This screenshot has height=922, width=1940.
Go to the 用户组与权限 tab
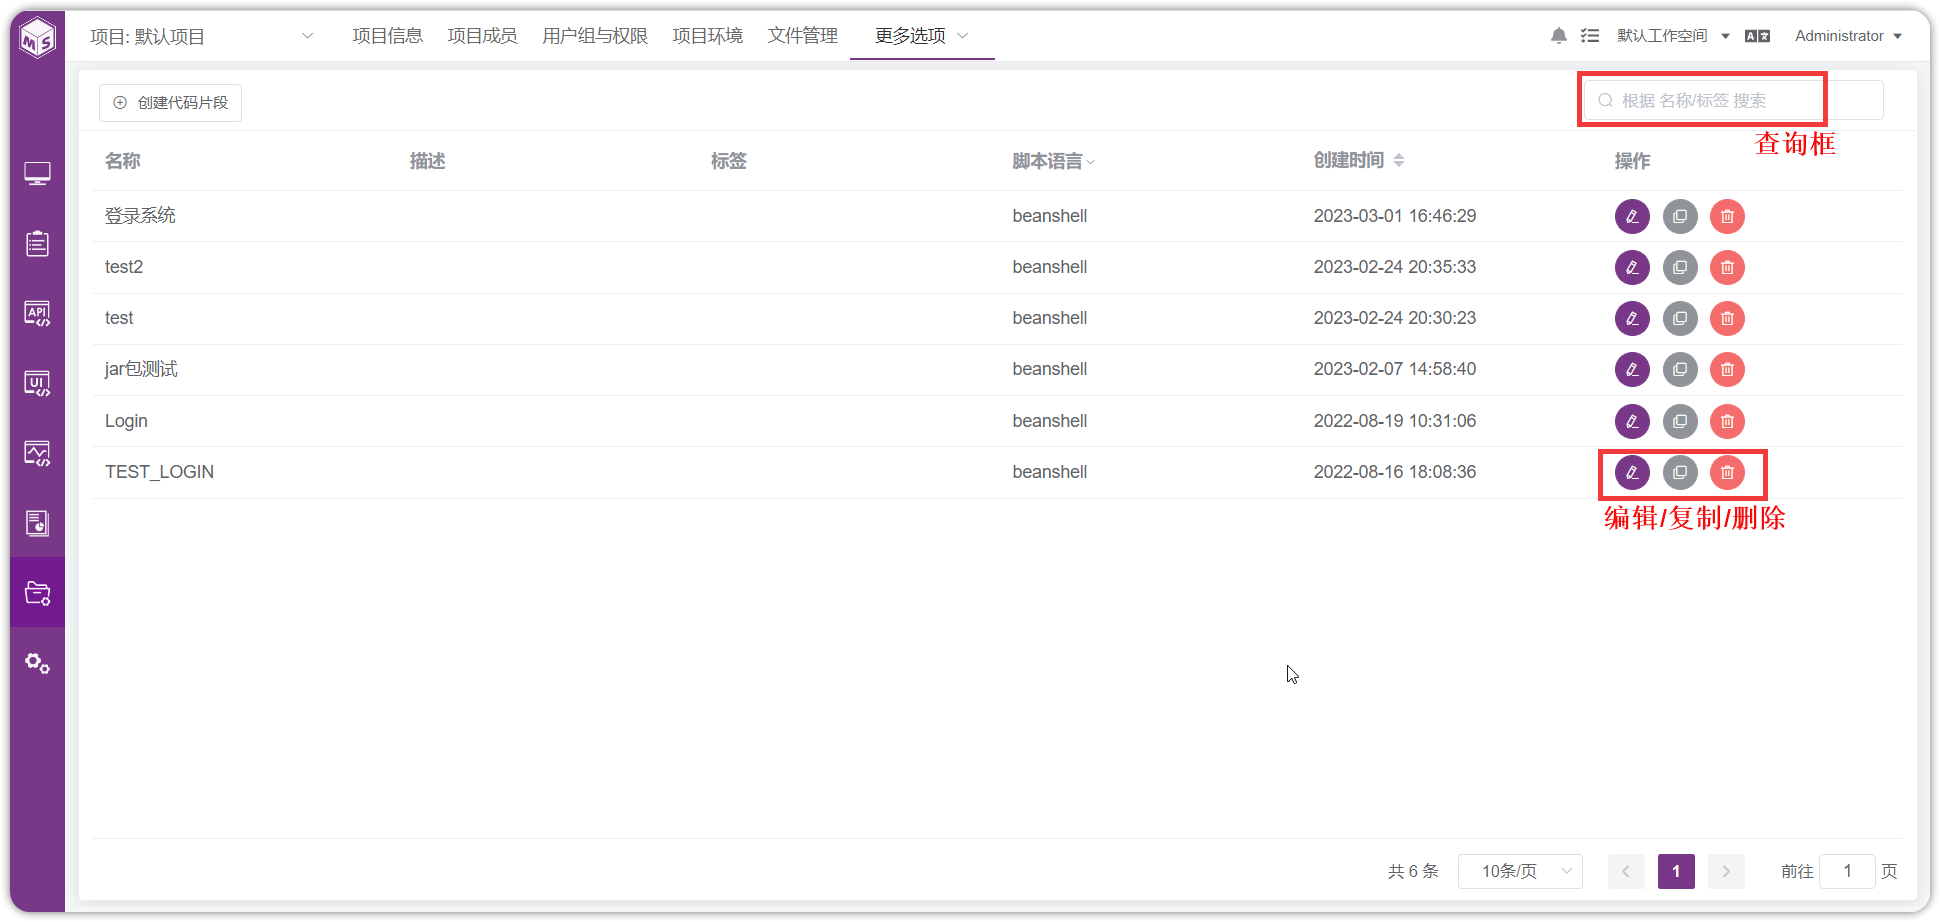click(x=595, y=36)
